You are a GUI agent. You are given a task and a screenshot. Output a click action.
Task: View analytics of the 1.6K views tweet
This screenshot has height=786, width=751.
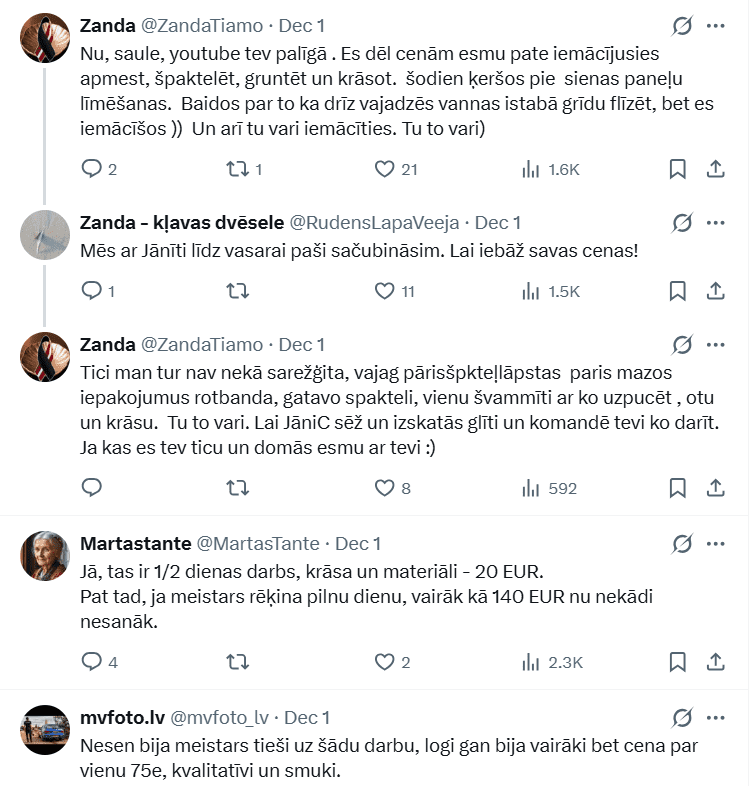(x=531, y=169)
